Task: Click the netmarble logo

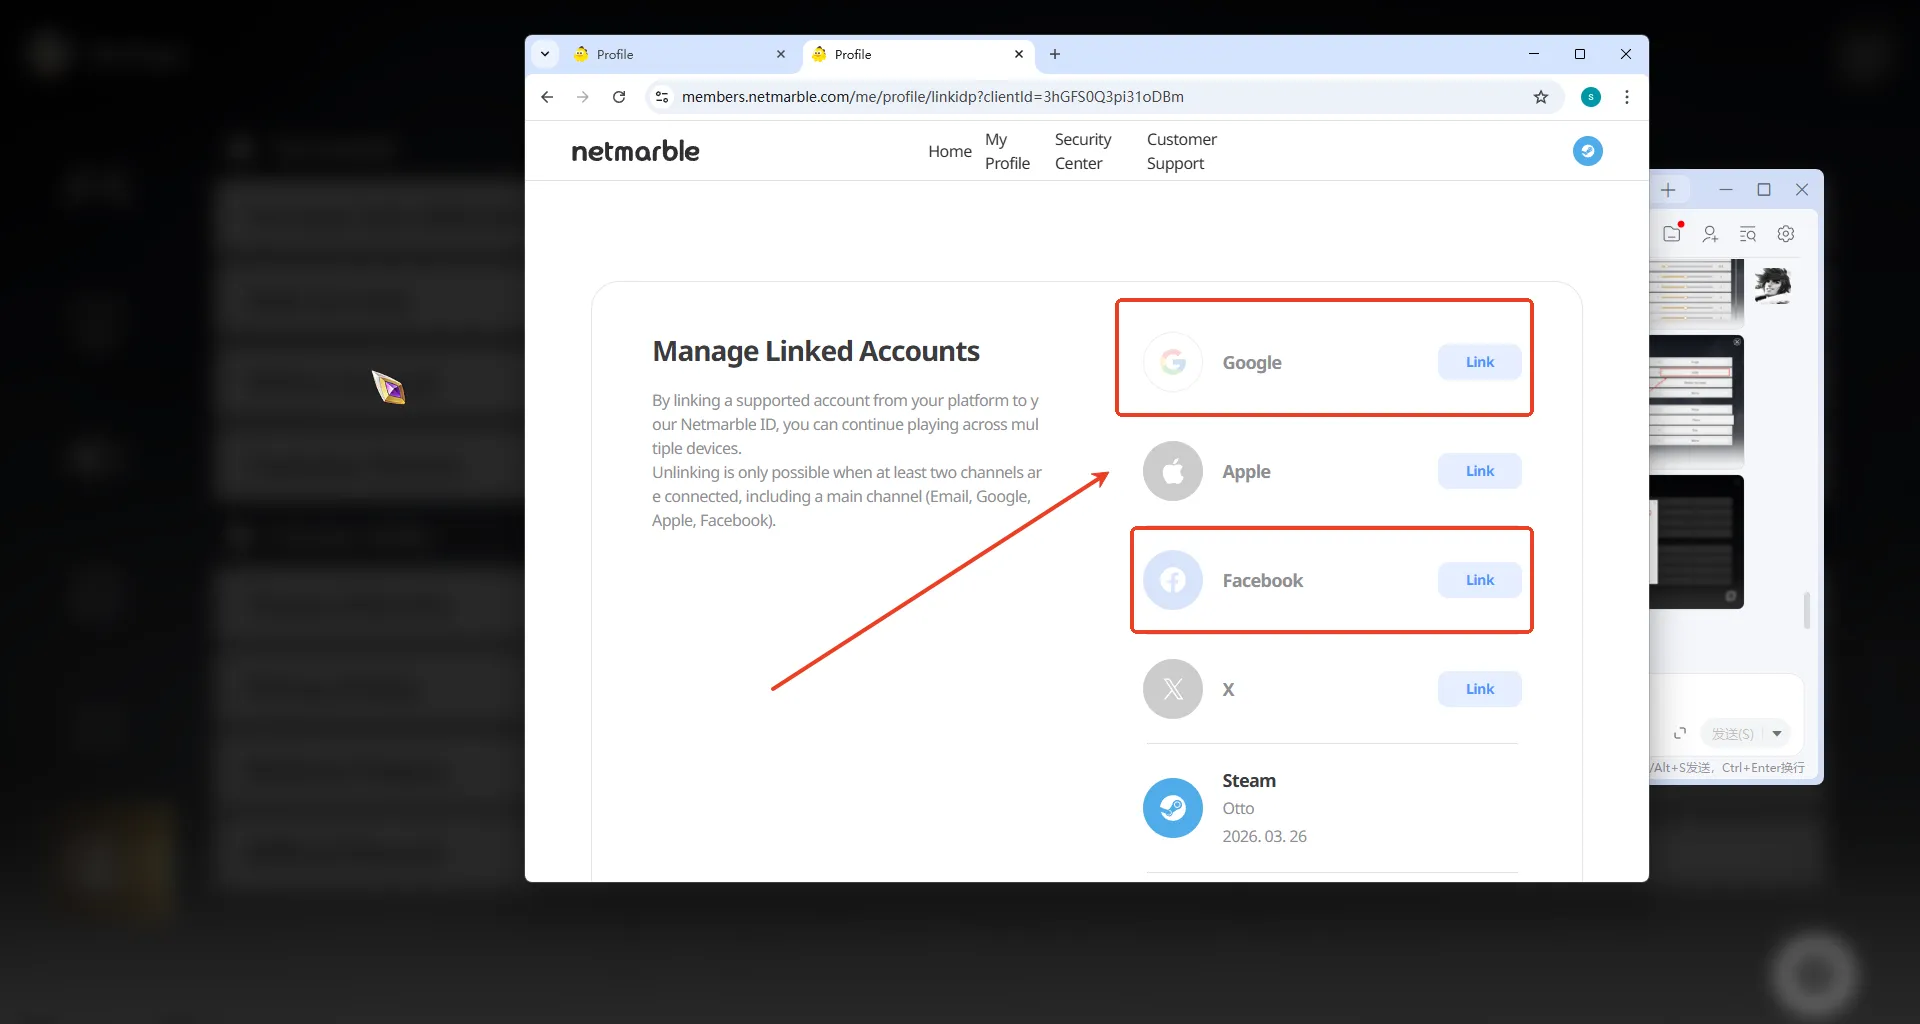Action: coord(635,151)
